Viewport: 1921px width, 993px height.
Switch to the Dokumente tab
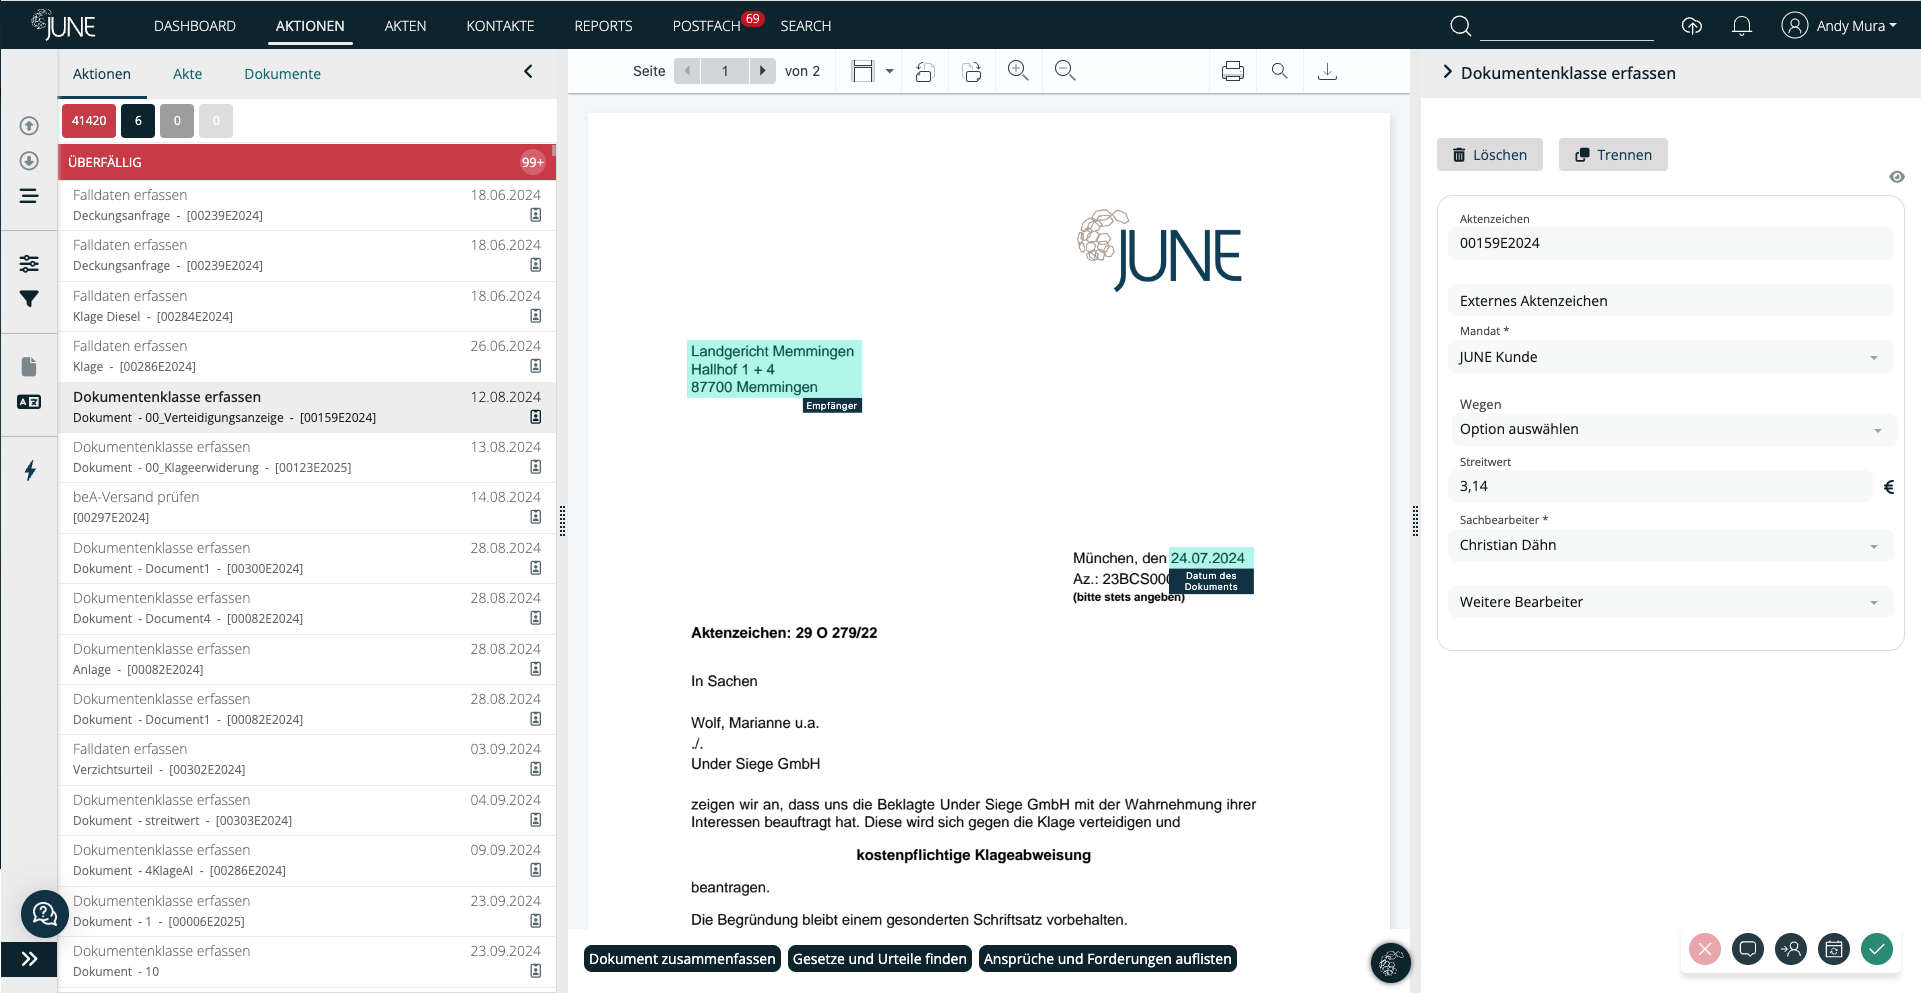pos(282,74)
